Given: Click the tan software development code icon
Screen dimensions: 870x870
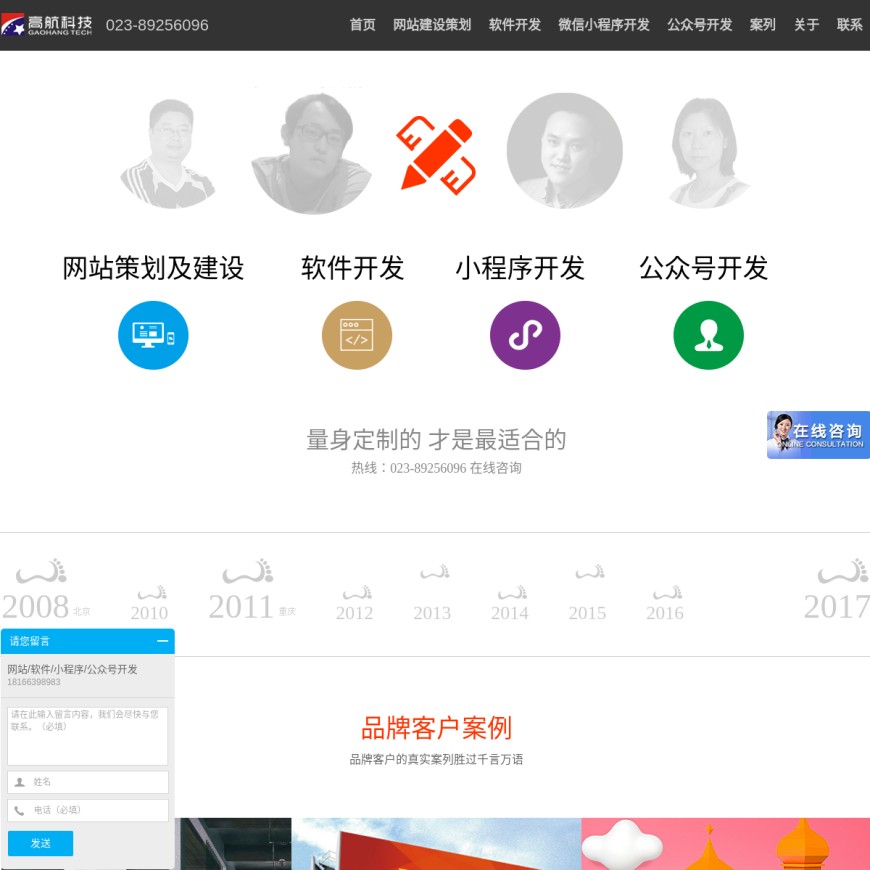Looking at the screenshot, I should tap(357, 335).
